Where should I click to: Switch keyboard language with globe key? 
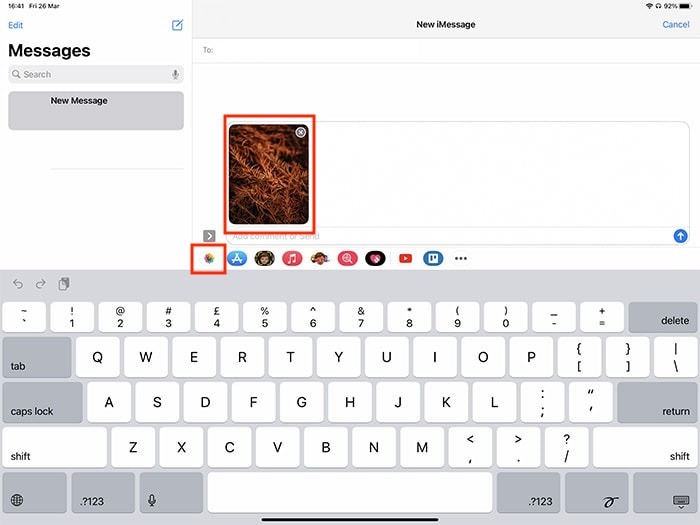click(x=35, y=493)
